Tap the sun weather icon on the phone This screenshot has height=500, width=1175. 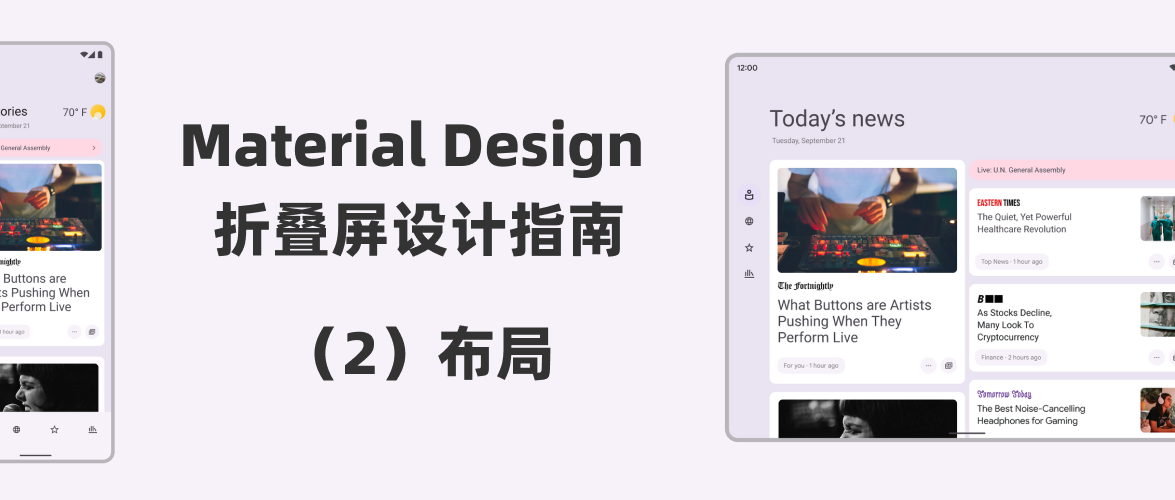(x=97, y=112)
